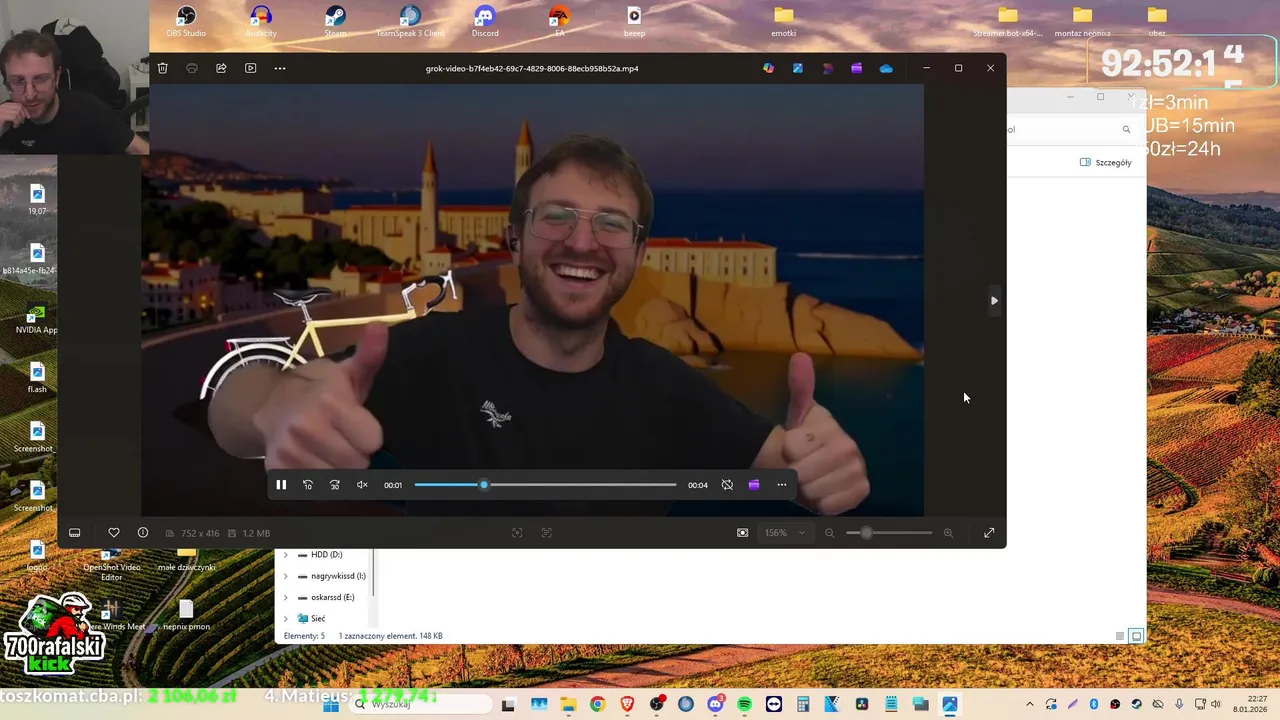Enter full screen with the expand arrows
1280x720 pixels.
989,533
